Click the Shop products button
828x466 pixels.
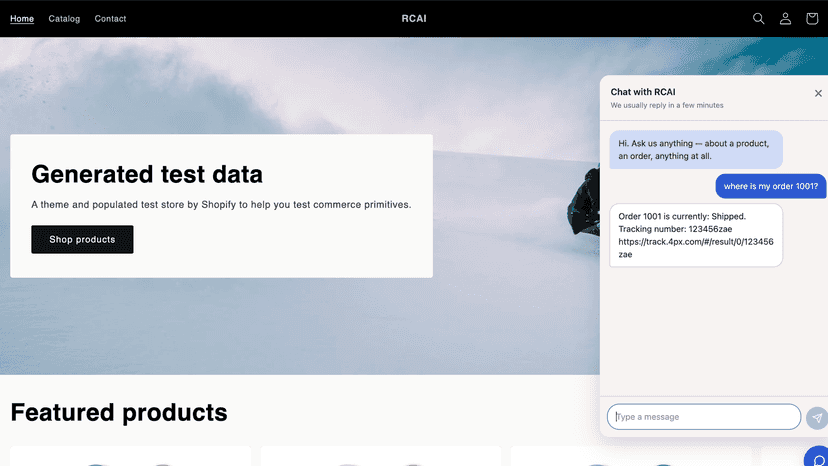(x=82, y=239)
